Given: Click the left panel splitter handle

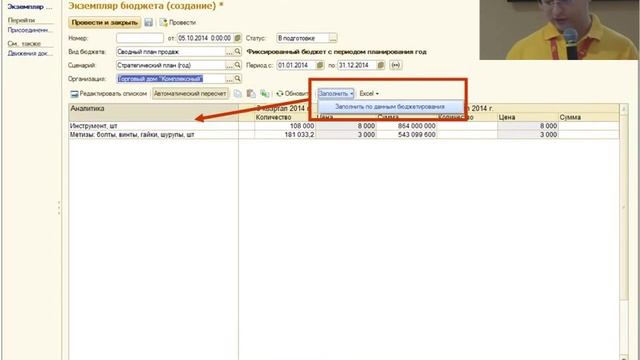Looking at the screenshot, I should 59,208.
